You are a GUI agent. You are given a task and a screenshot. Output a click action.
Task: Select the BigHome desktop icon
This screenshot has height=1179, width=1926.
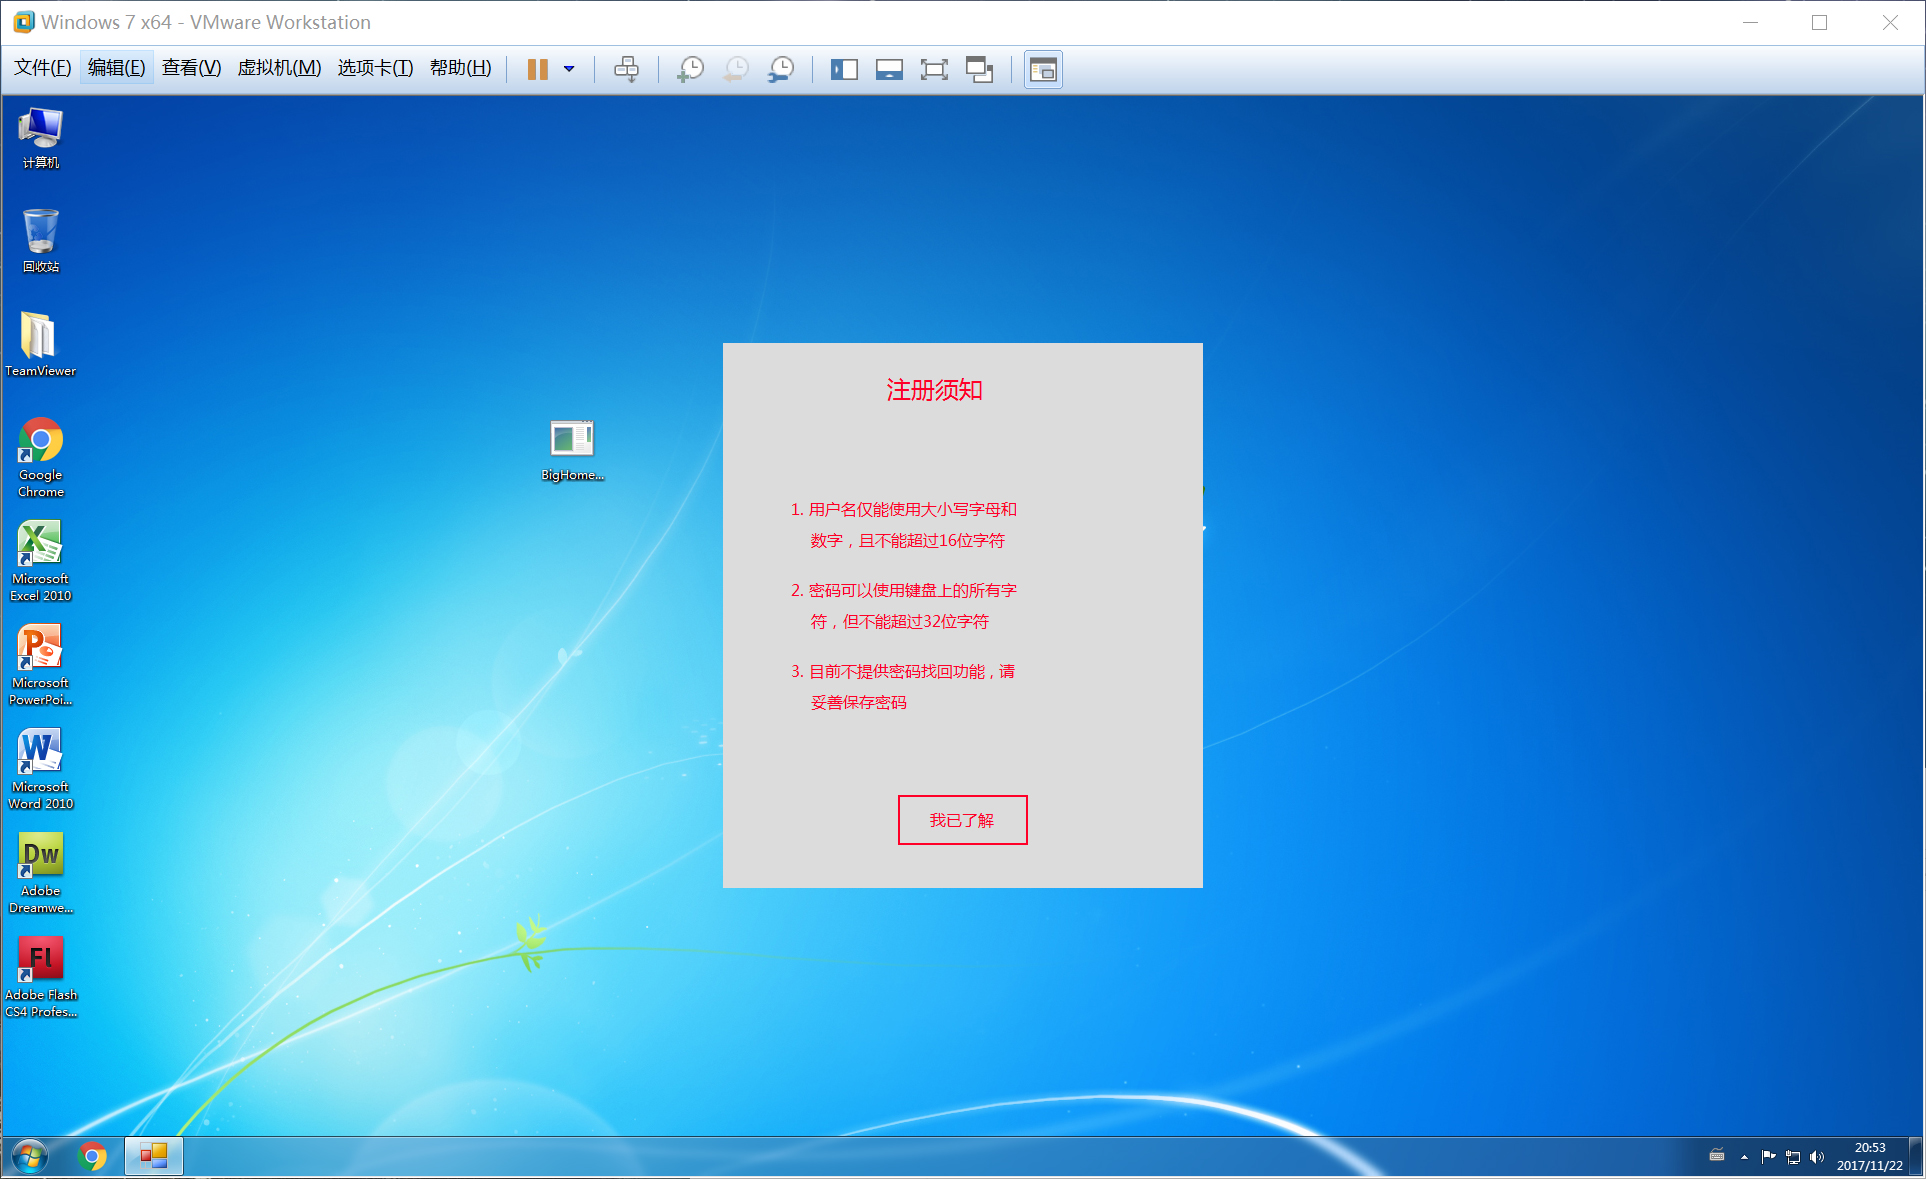[x=572, y=450]
